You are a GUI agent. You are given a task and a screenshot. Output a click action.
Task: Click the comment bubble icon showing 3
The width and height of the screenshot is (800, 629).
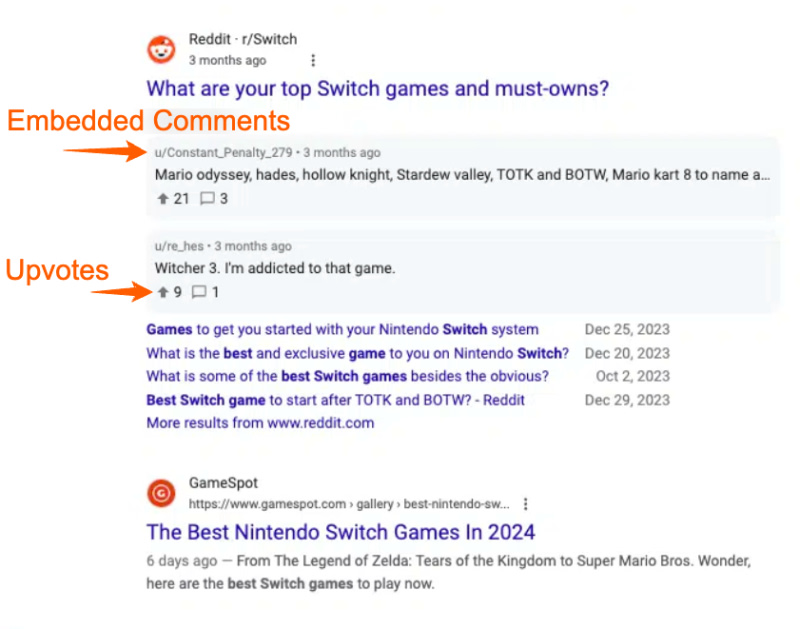(x=207, y=198)
